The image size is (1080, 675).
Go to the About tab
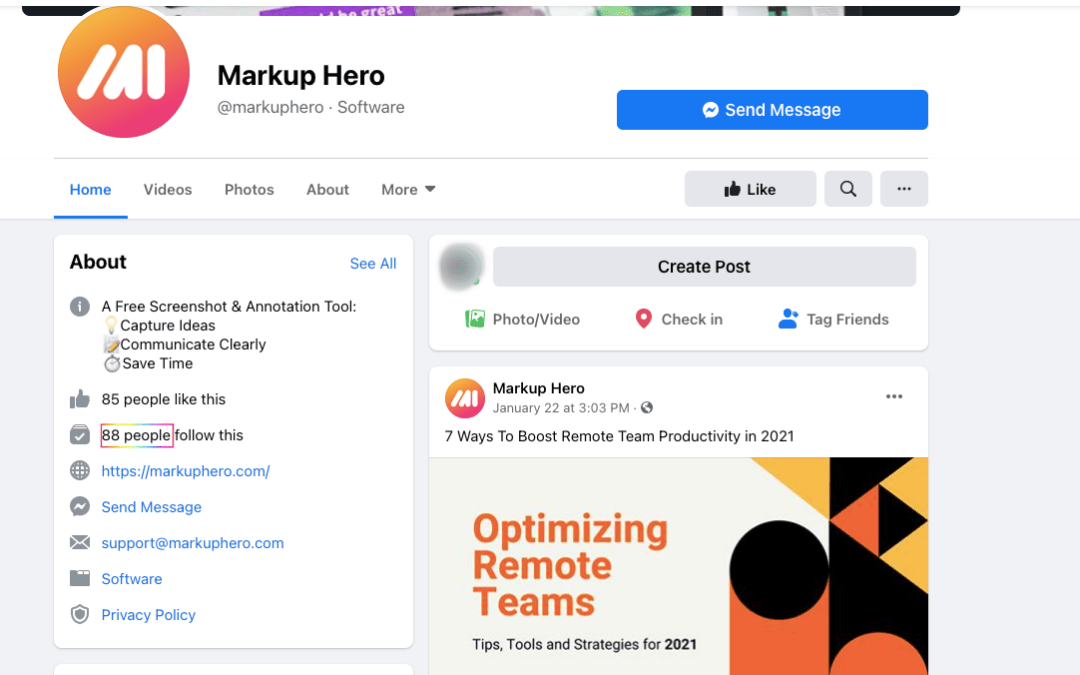328,189
